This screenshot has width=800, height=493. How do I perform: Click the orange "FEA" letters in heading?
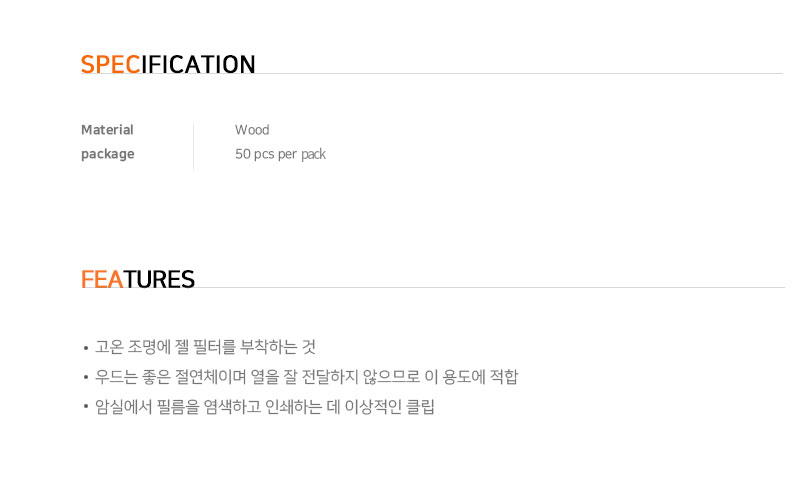[x=102, y=279]
